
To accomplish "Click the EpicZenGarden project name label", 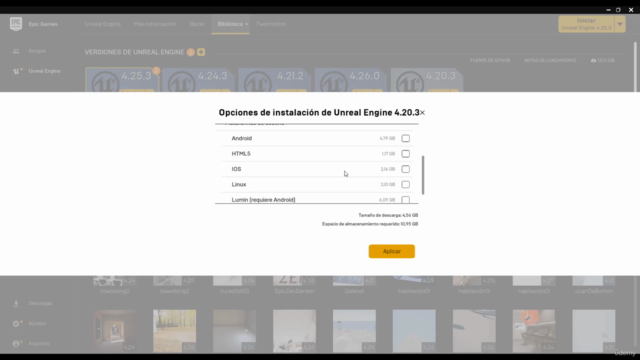I will pos(294,291).
